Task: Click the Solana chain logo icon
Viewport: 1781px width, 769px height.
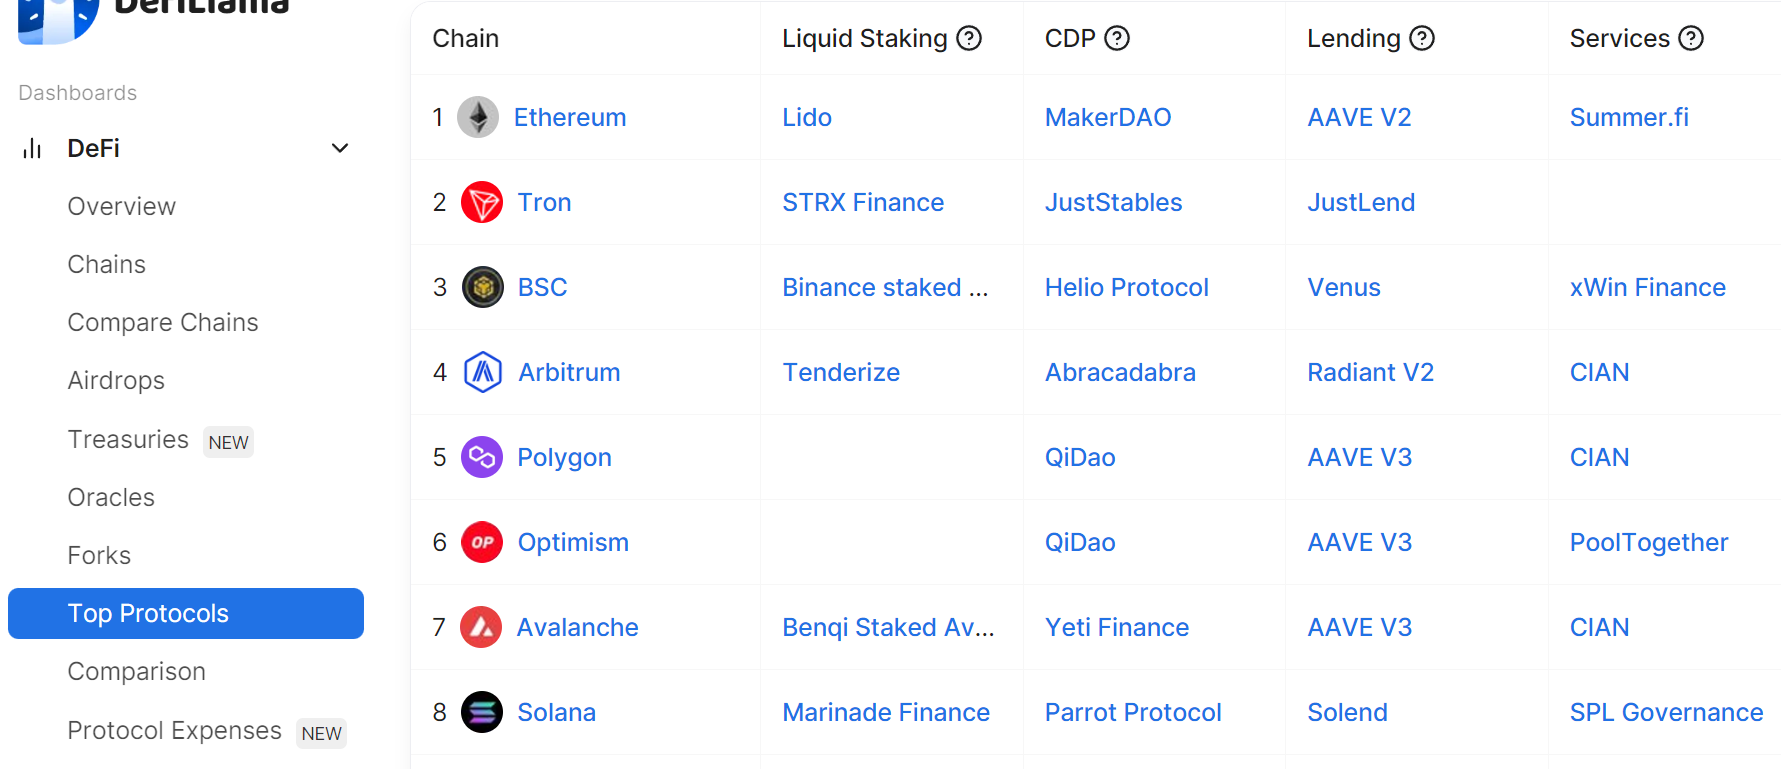Action: 482,712
